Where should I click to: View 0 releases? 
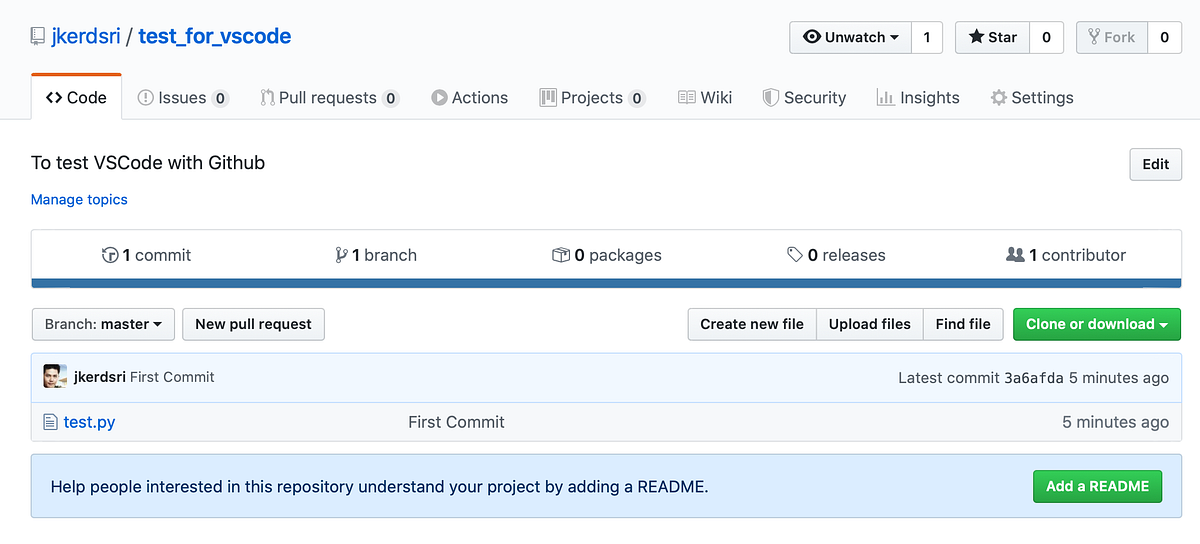(x=836, y=255)
